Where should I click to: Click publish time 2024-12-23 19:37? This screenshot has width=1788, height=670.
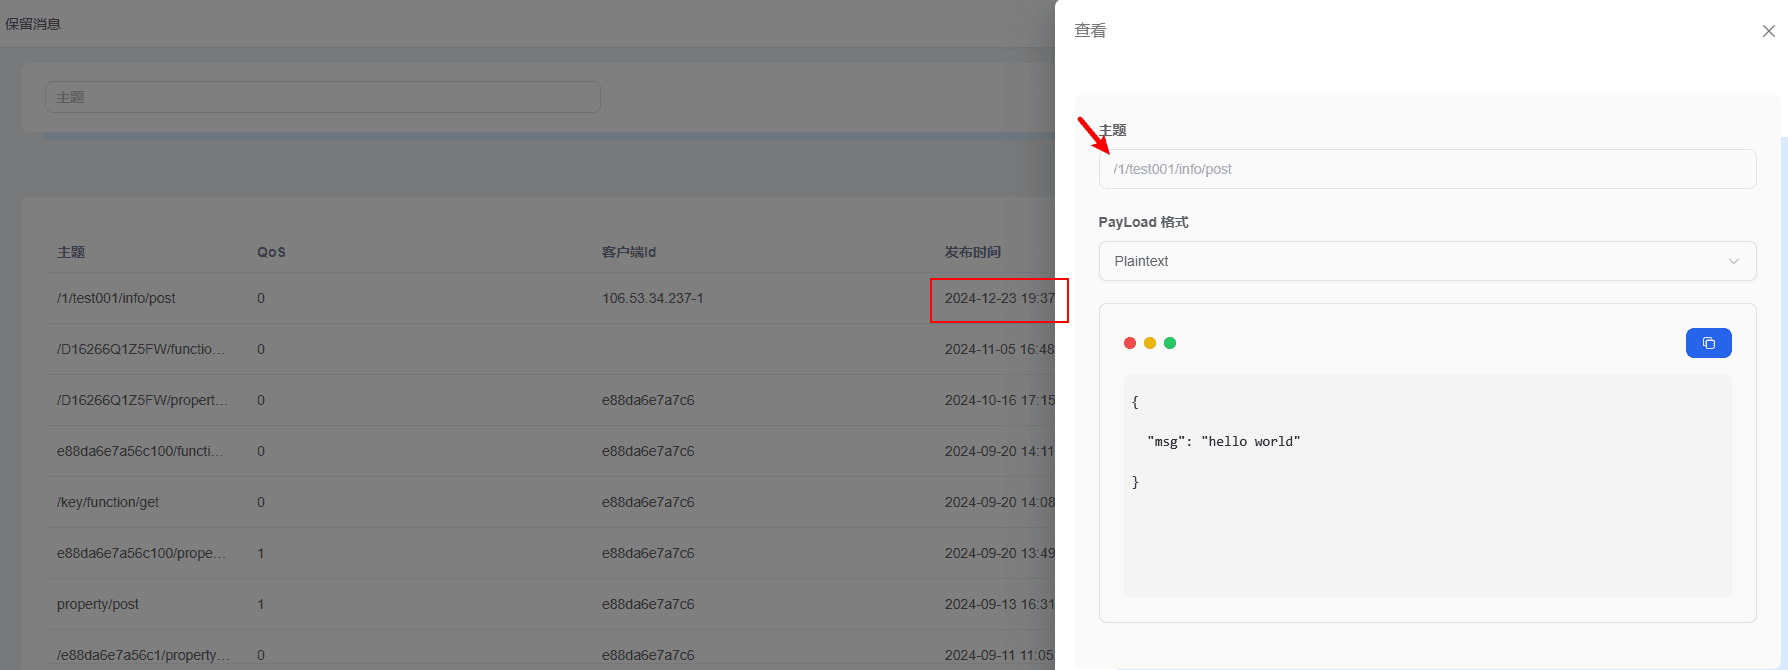(999, 298)
